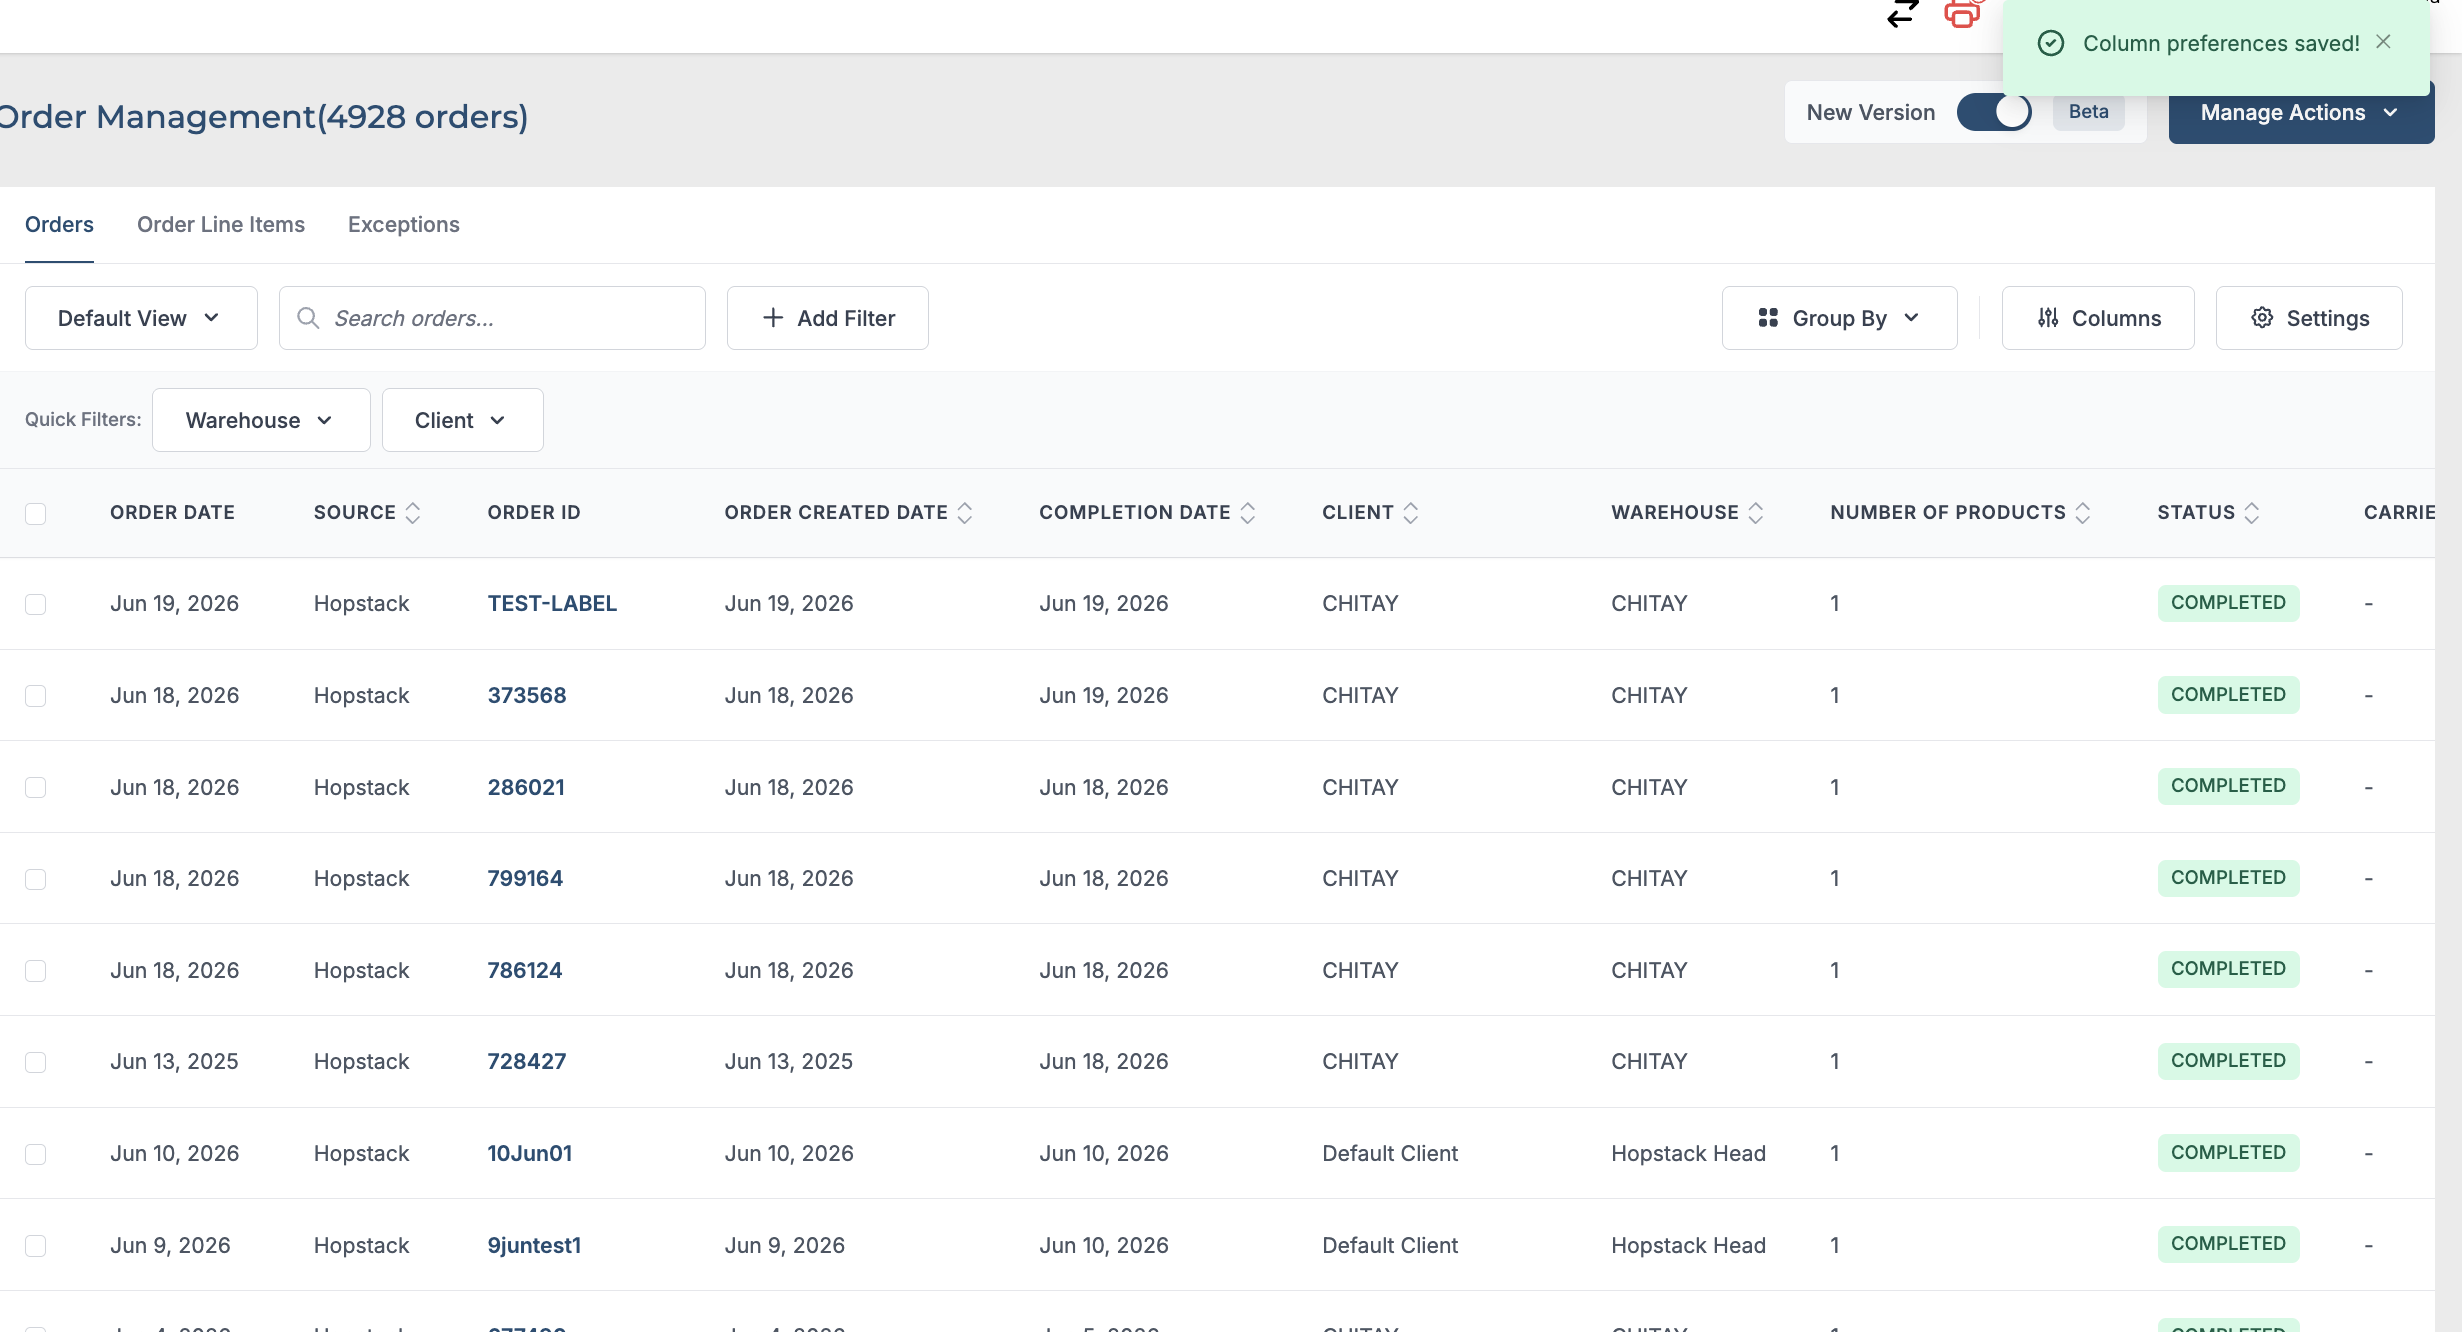Open the Settings button
This screenshot has height=1332, width=2462.
click(2309, 318)
